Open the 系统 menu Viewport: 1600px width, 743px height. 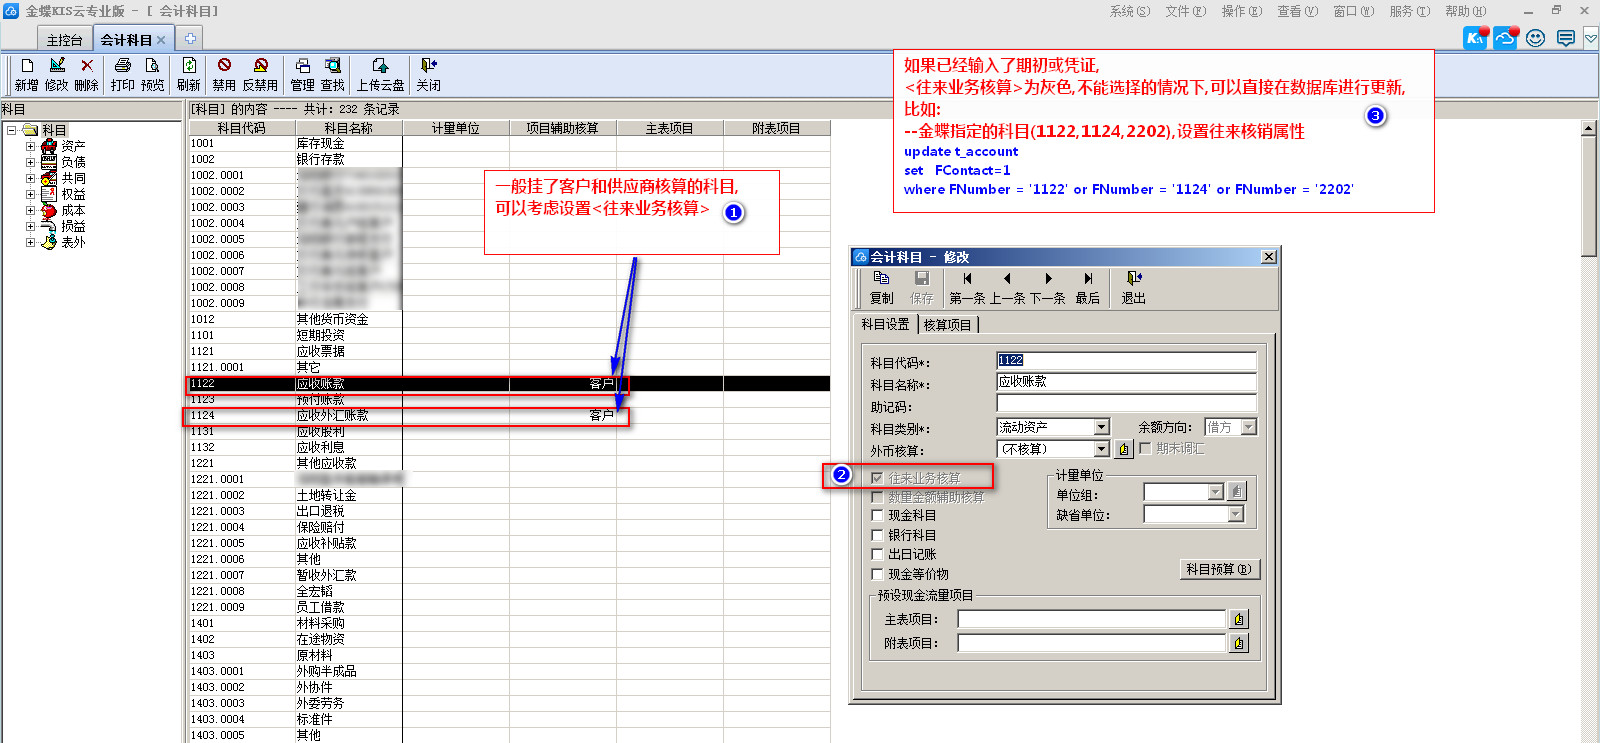1129,11
